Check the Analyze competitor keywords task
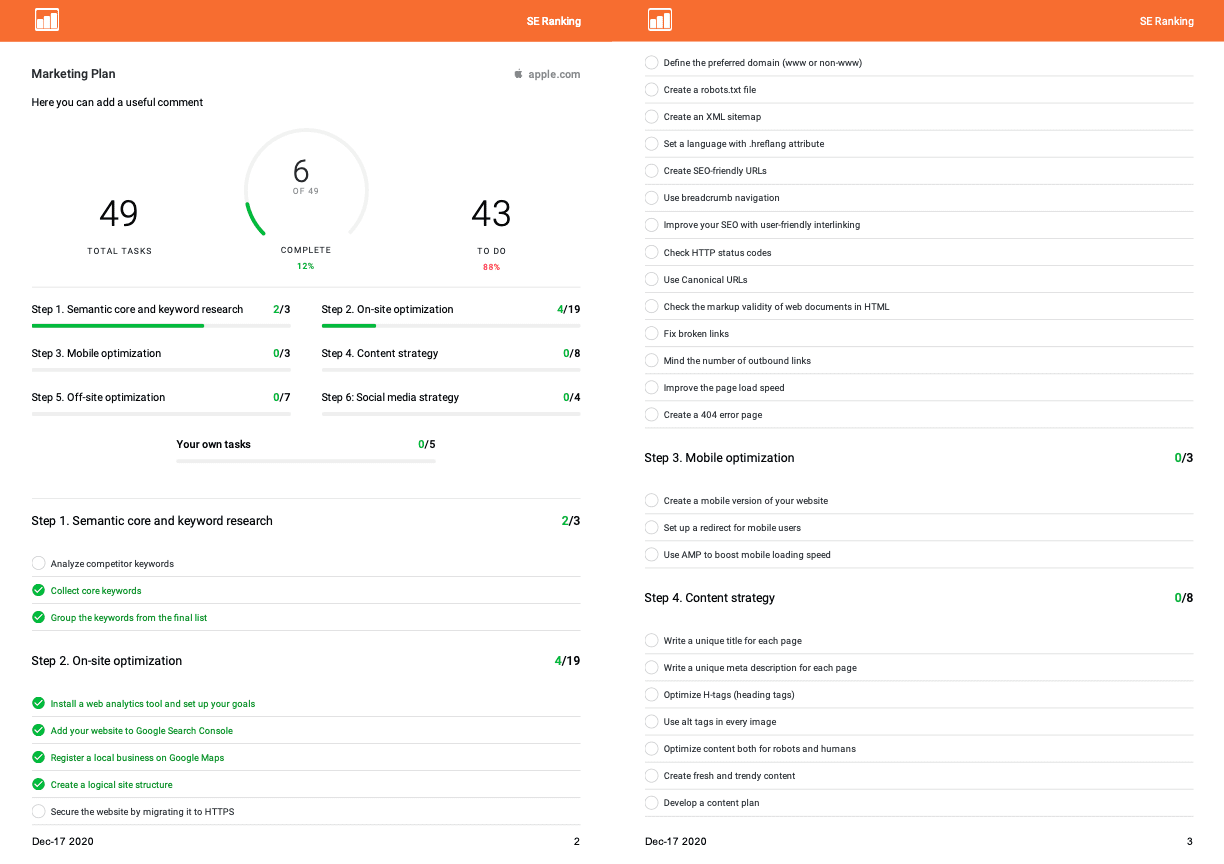 [39, 563]
